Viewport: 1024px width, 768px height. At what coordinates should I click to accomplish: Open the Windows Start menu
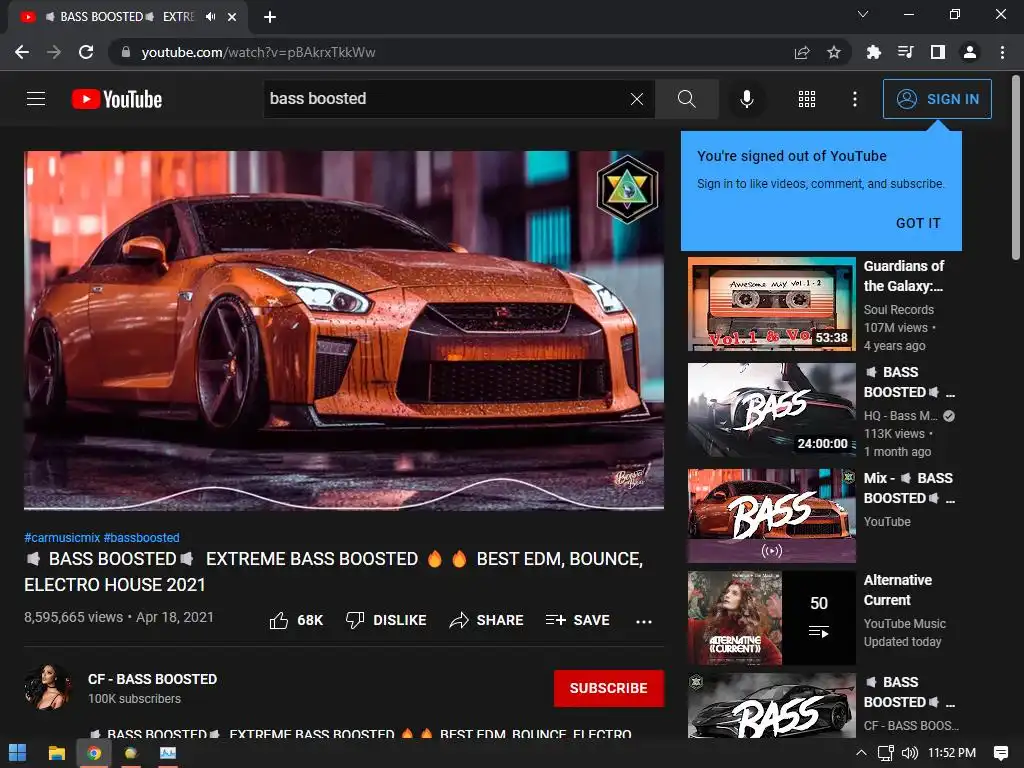18,753
